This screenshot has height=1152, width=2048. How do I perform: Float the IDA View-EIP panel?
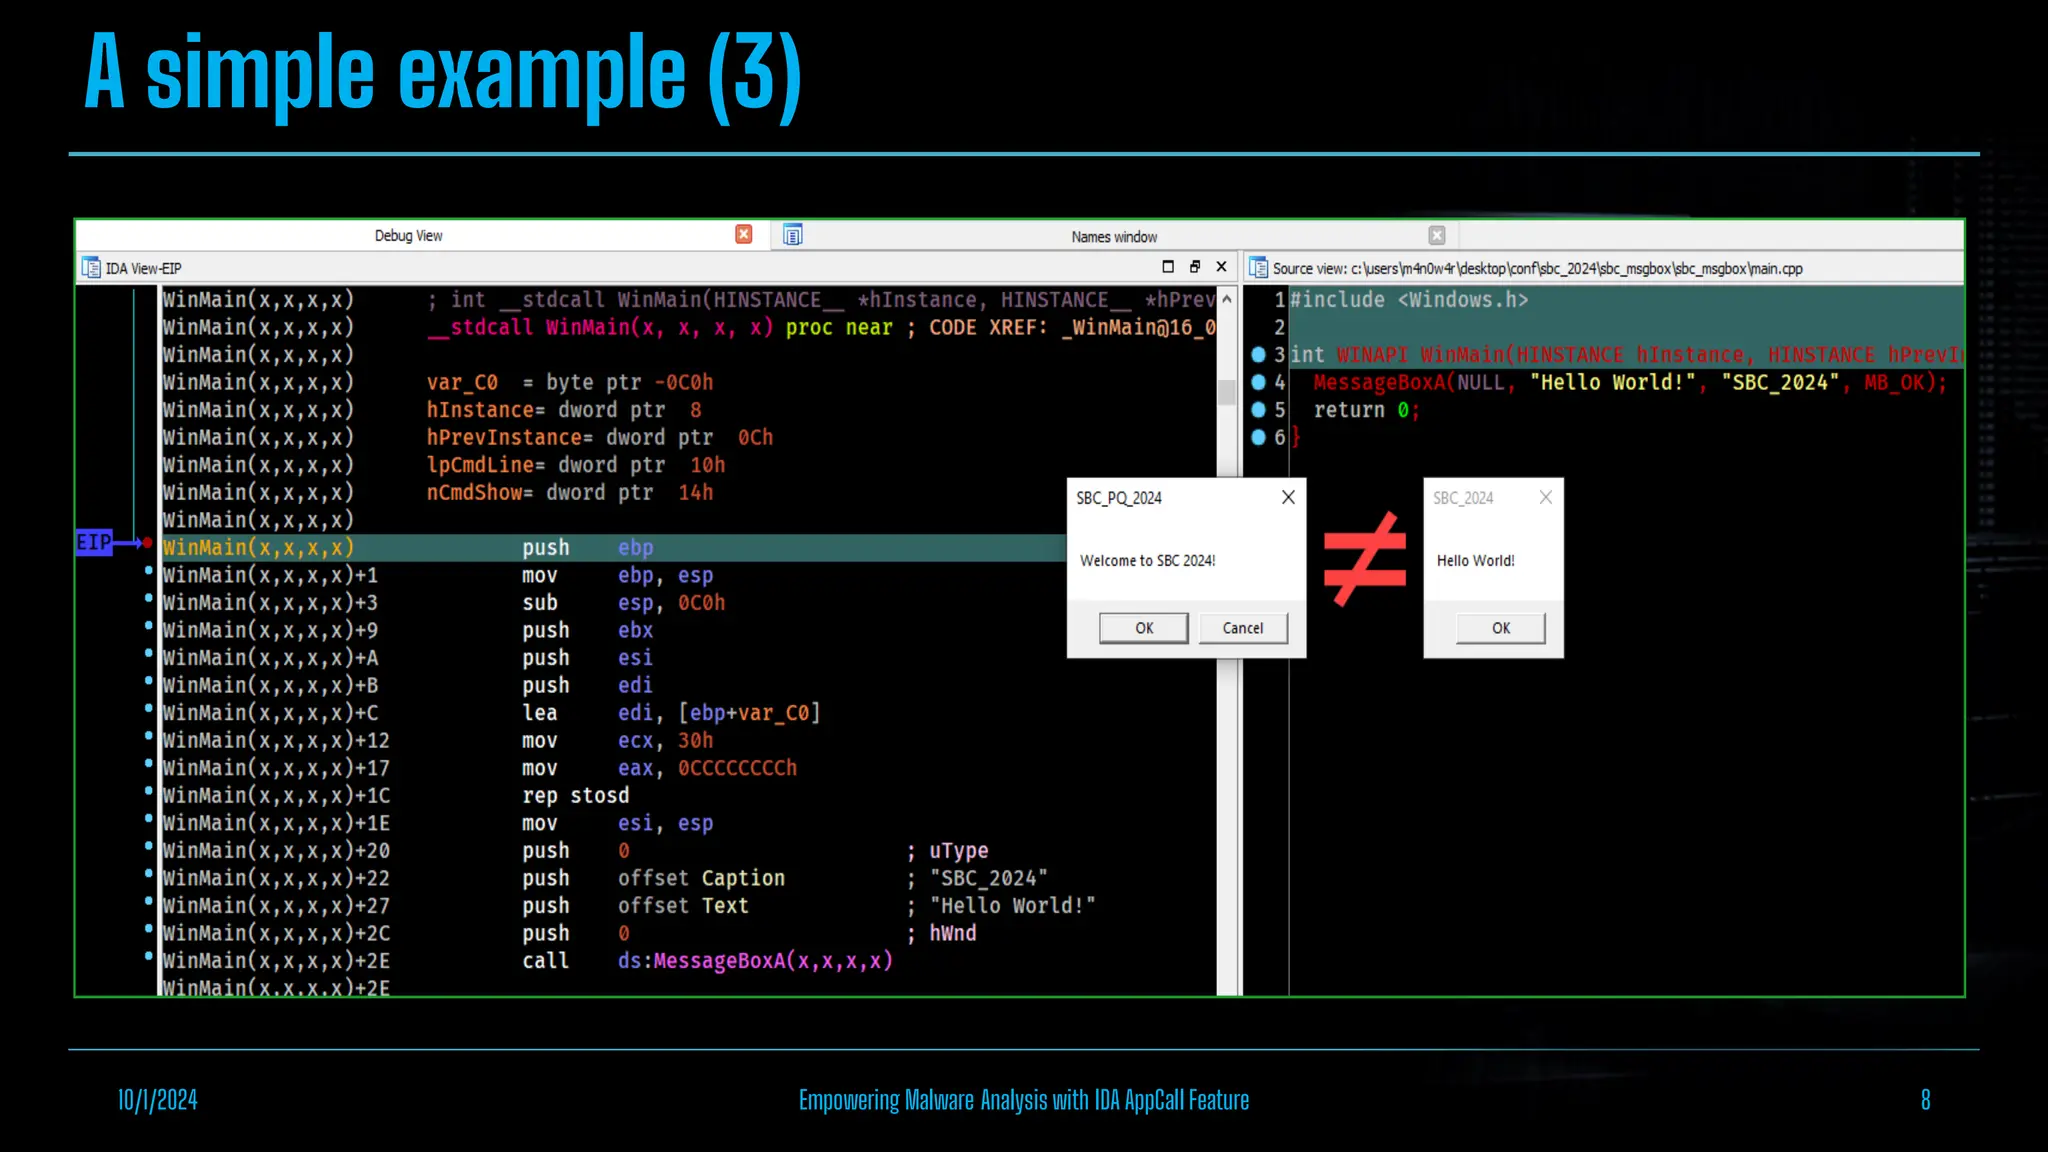click(x=1194, y=267)
